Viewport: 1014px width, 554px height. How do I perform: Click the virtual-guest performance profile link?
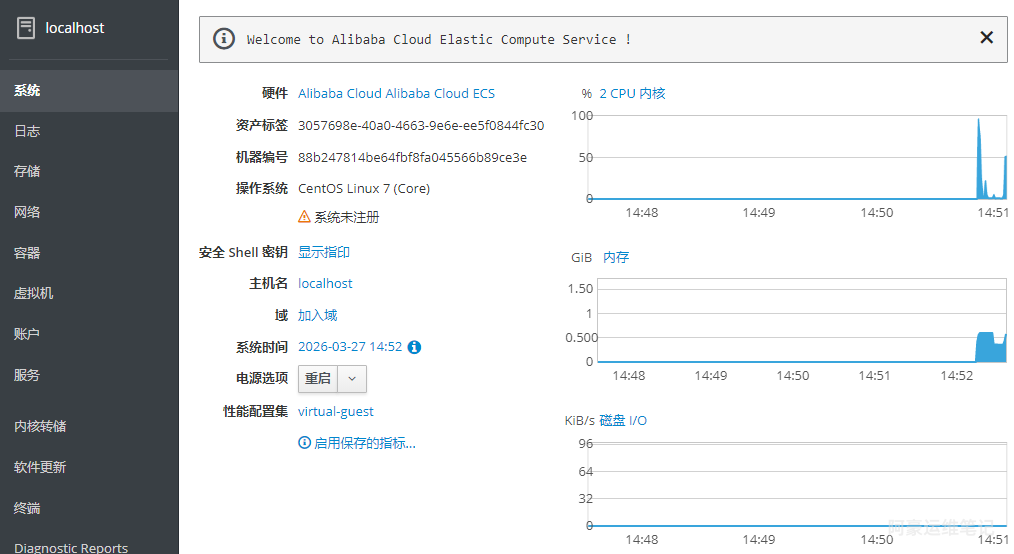[x=336, y=411]
